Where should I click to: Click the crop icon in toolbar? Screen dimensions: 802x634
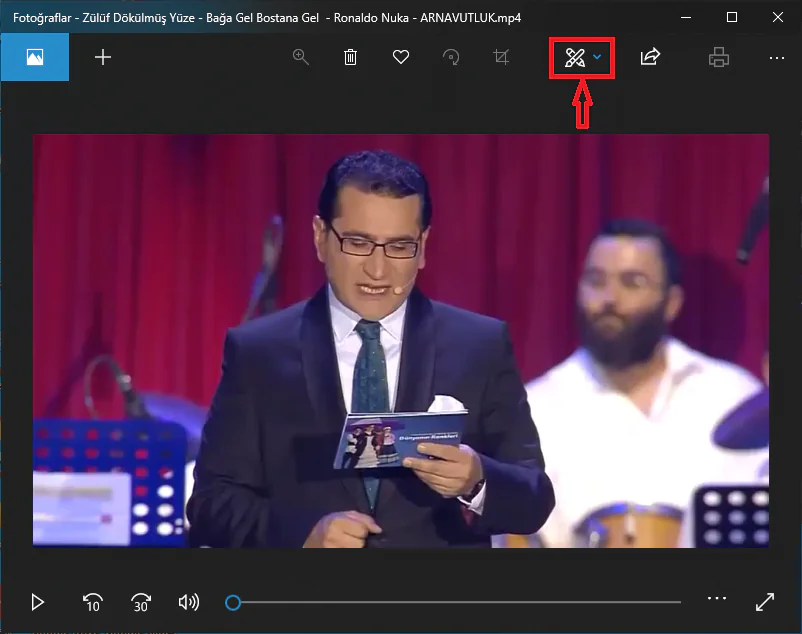(x=501, y=57)
